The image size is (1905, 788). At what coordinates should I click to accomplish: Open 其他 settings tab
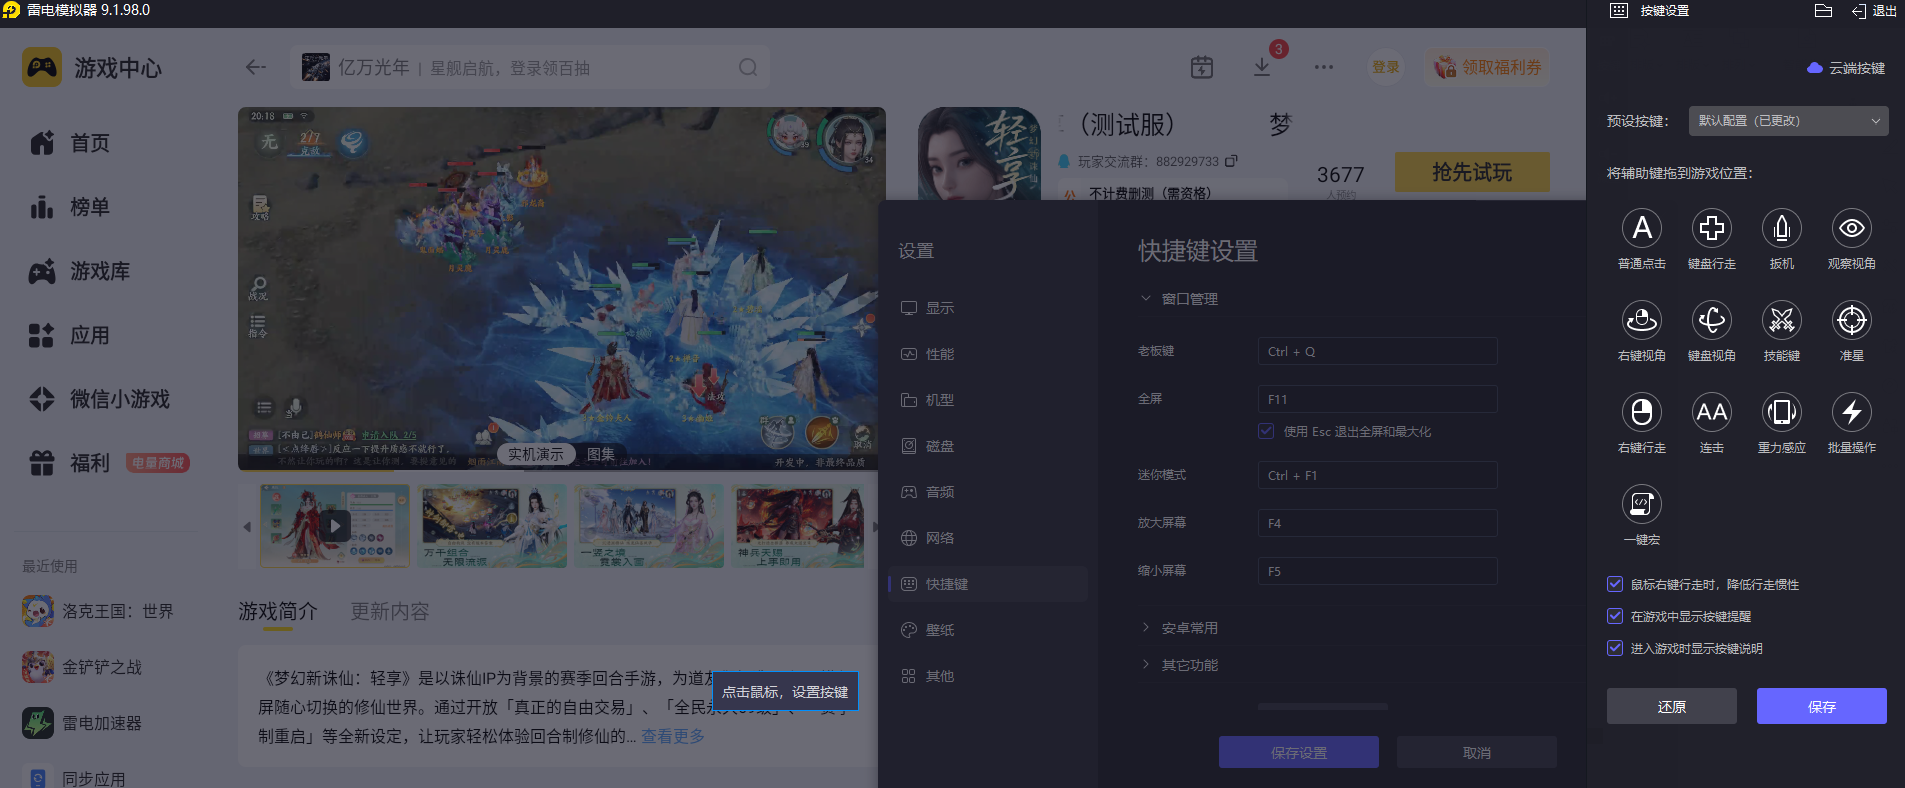tap(988, 676)
